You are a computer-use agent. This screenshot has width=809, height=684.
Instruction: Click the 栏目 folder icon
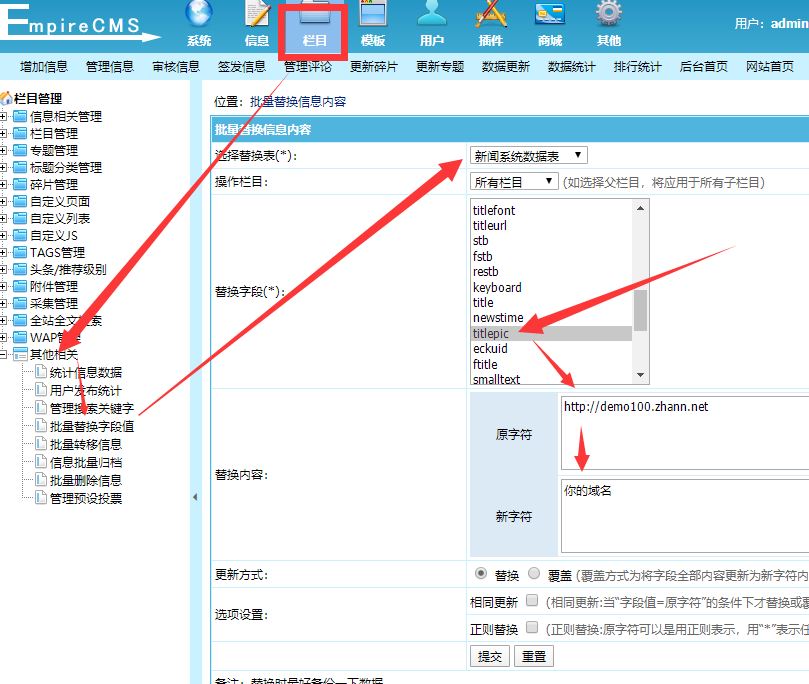(314, 18)
